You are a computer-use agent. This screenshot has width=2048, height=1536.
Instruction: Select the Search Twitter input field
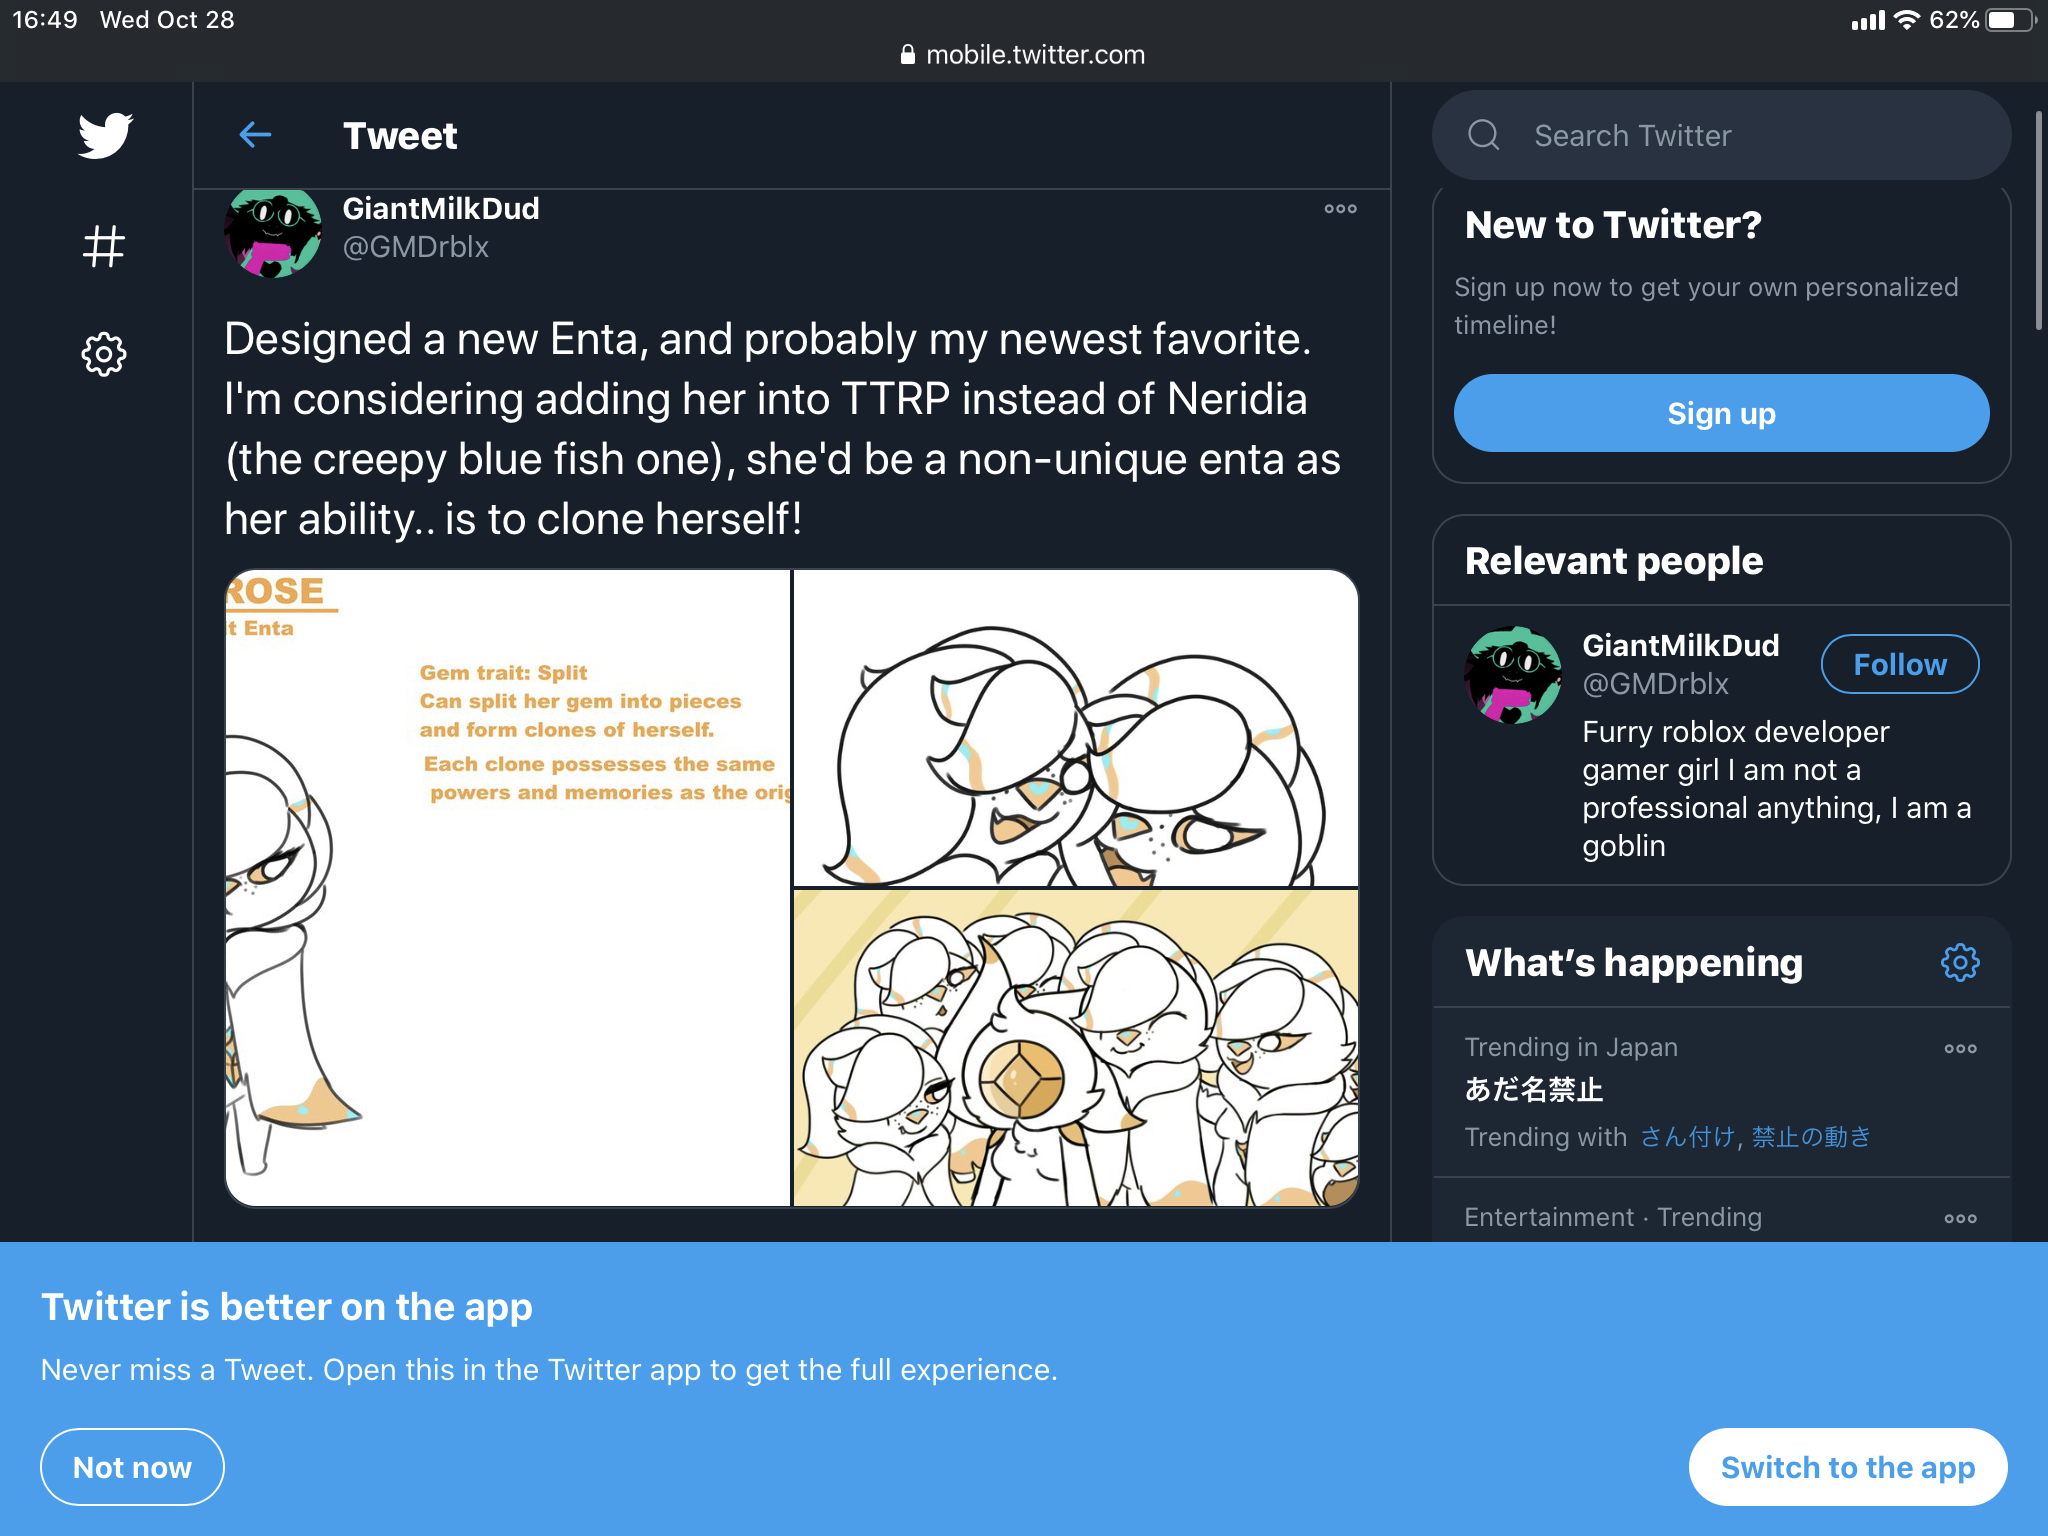pos(1722,134)
